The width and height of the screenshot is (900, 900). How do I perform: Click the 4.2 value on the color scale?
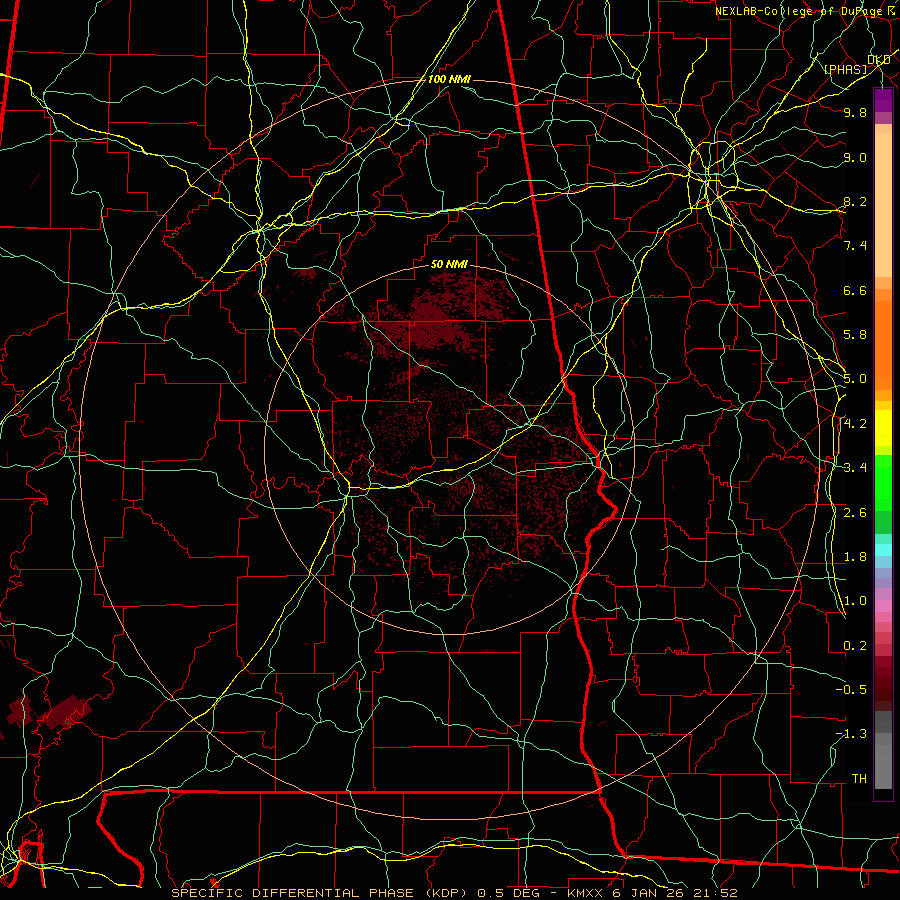855,424
